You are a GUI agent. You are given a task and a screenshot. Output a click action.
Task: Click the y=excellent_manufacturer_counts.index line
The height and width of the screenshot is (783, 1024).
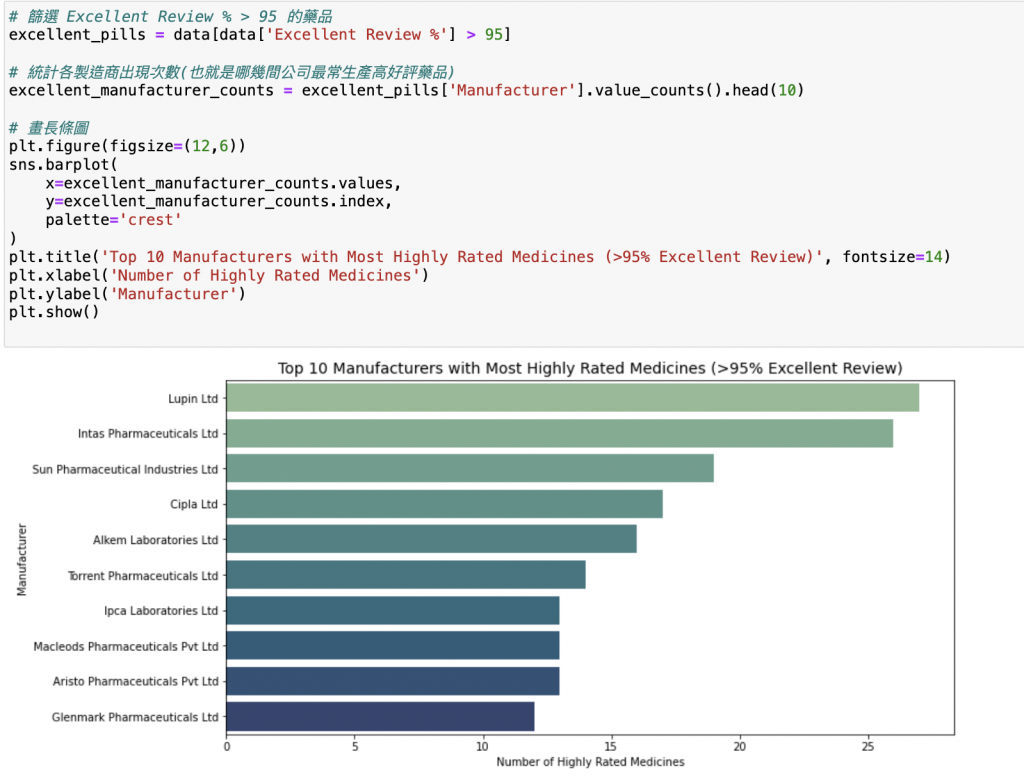coord(218,201)
